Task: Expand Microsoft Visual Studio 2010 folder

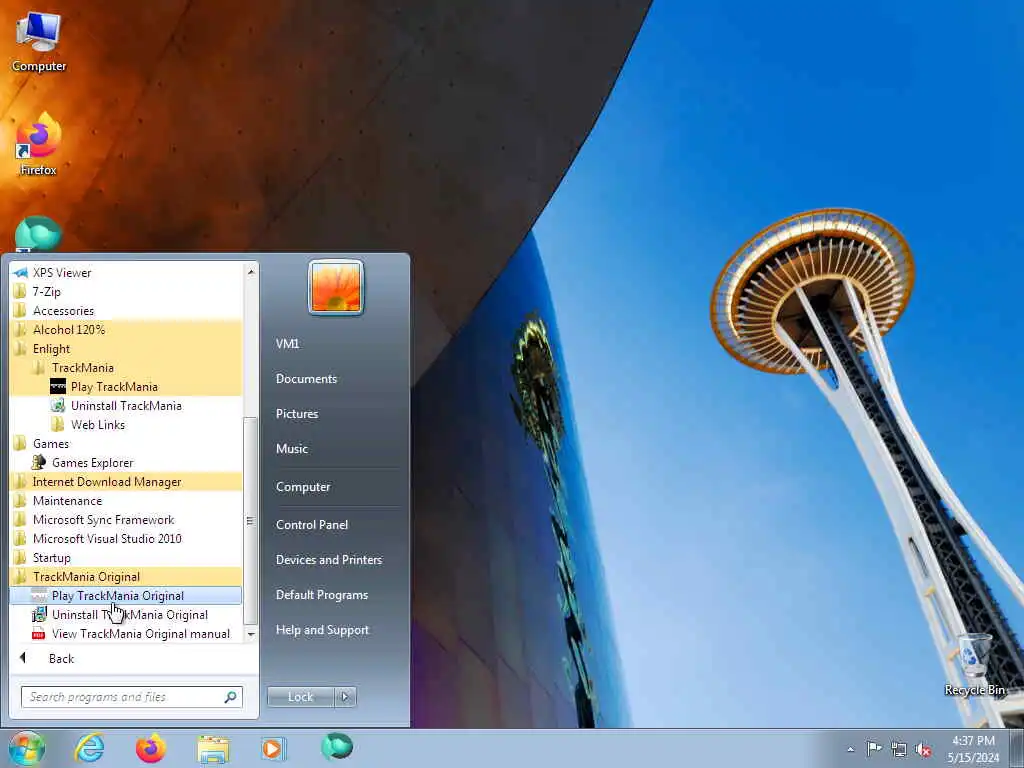Action: click(x=127, y=538)
